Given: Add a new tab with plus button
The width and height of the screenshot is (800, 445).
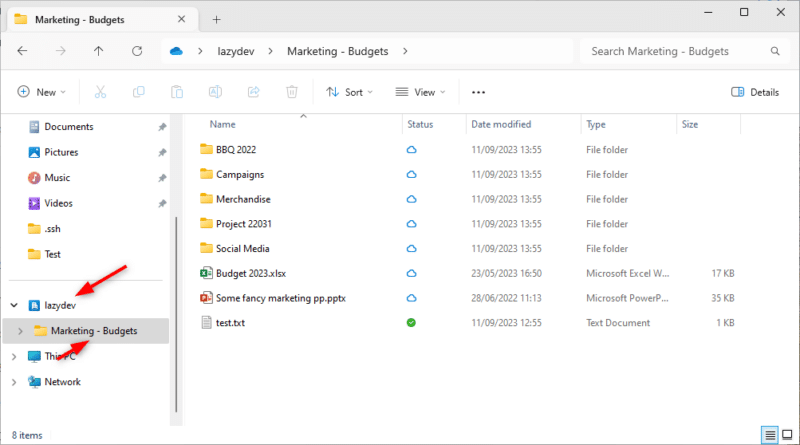Looking at the screenshot, I should click(216, 19).
